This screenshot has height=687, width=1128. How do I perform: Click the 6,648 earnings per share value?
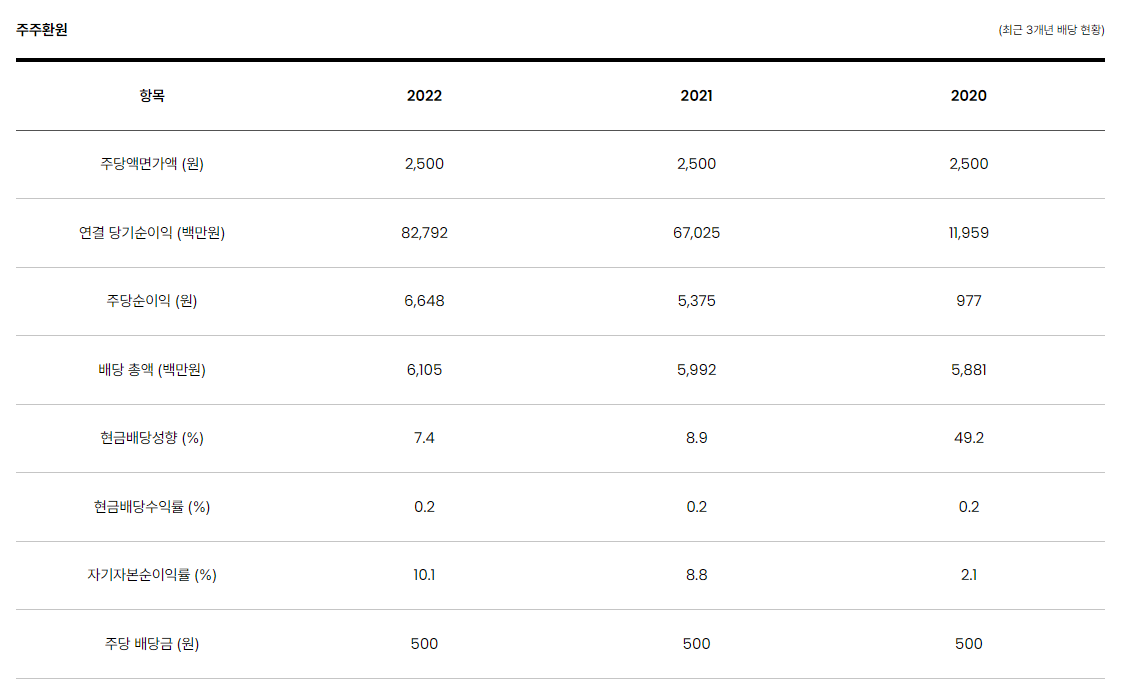(424, 301)
